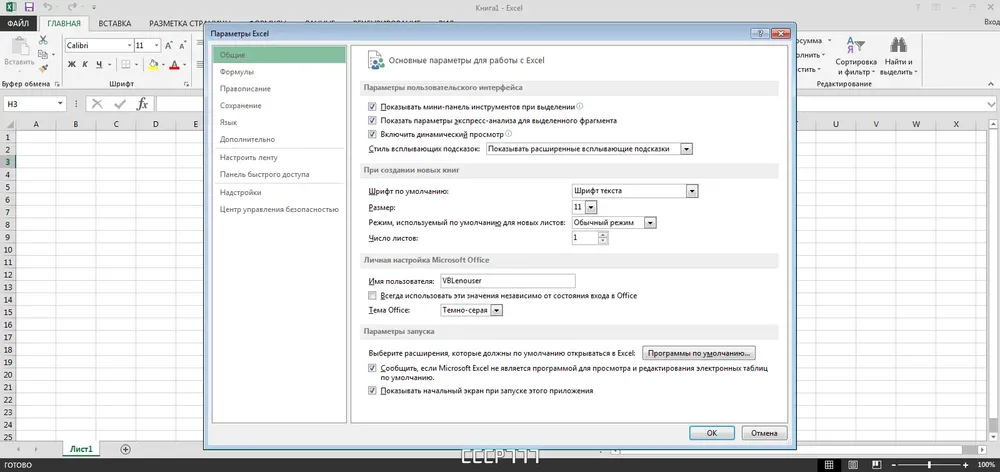The height and width of the screenshot is (472, 1000).
Task: Click the cell borders icon
Action: 126,64
